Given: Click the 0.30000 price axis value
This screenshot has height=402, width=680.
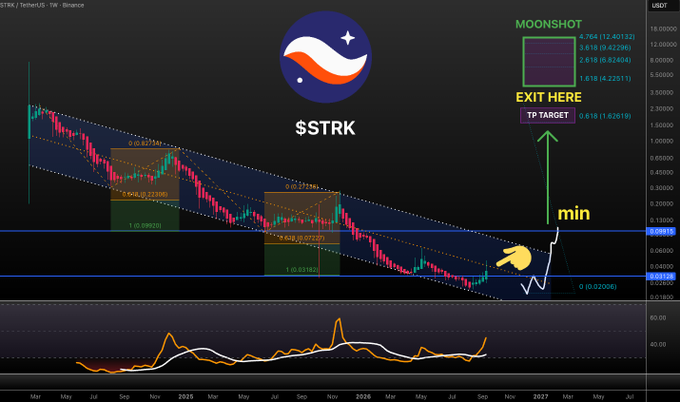Looking at the screenshot, I should click(x=664, y=188).
